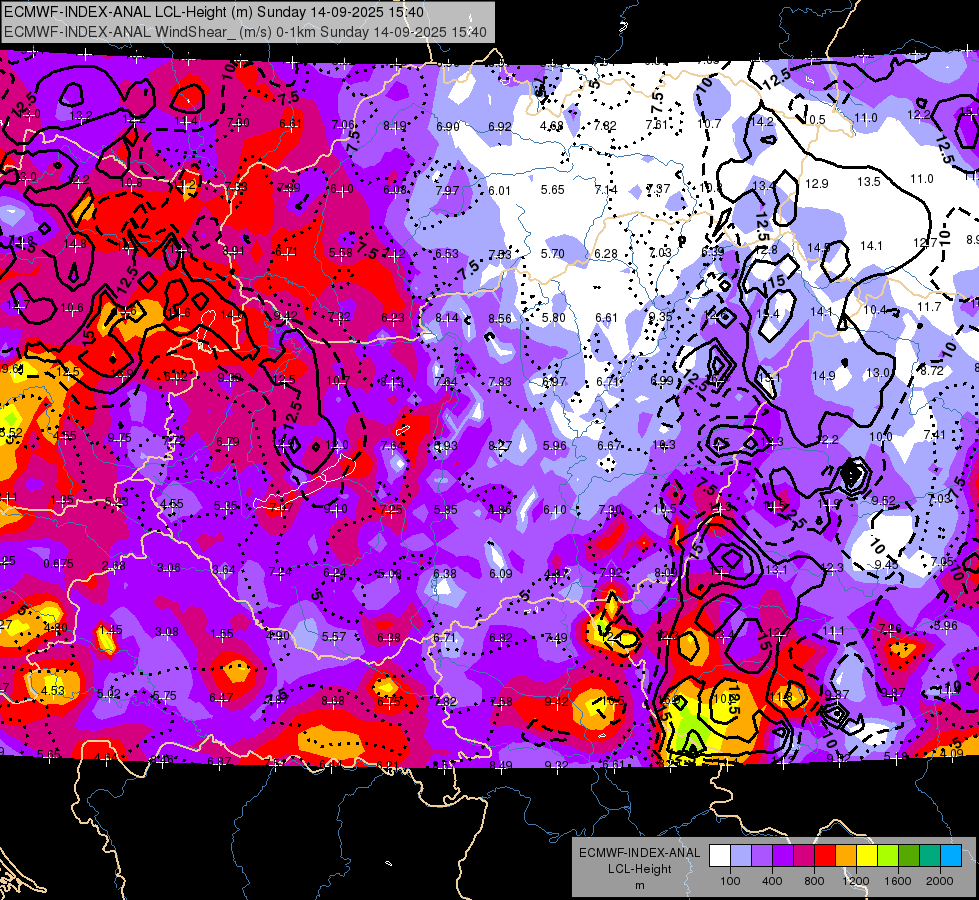Click the map value 2.68
This screenshot has height=900, width=979.
(x=114, y=565)
